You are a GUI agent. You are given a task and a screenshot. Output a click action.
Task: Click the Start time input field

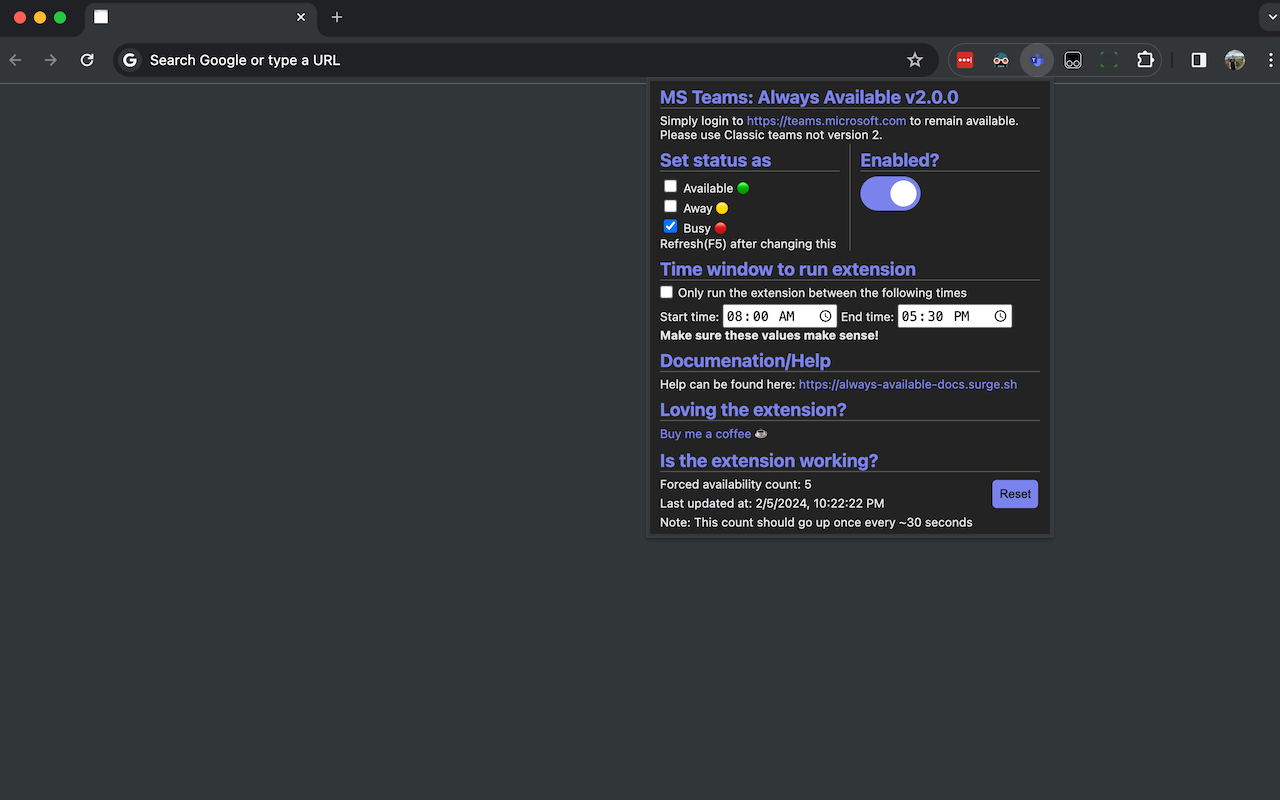tap(779, 316)
